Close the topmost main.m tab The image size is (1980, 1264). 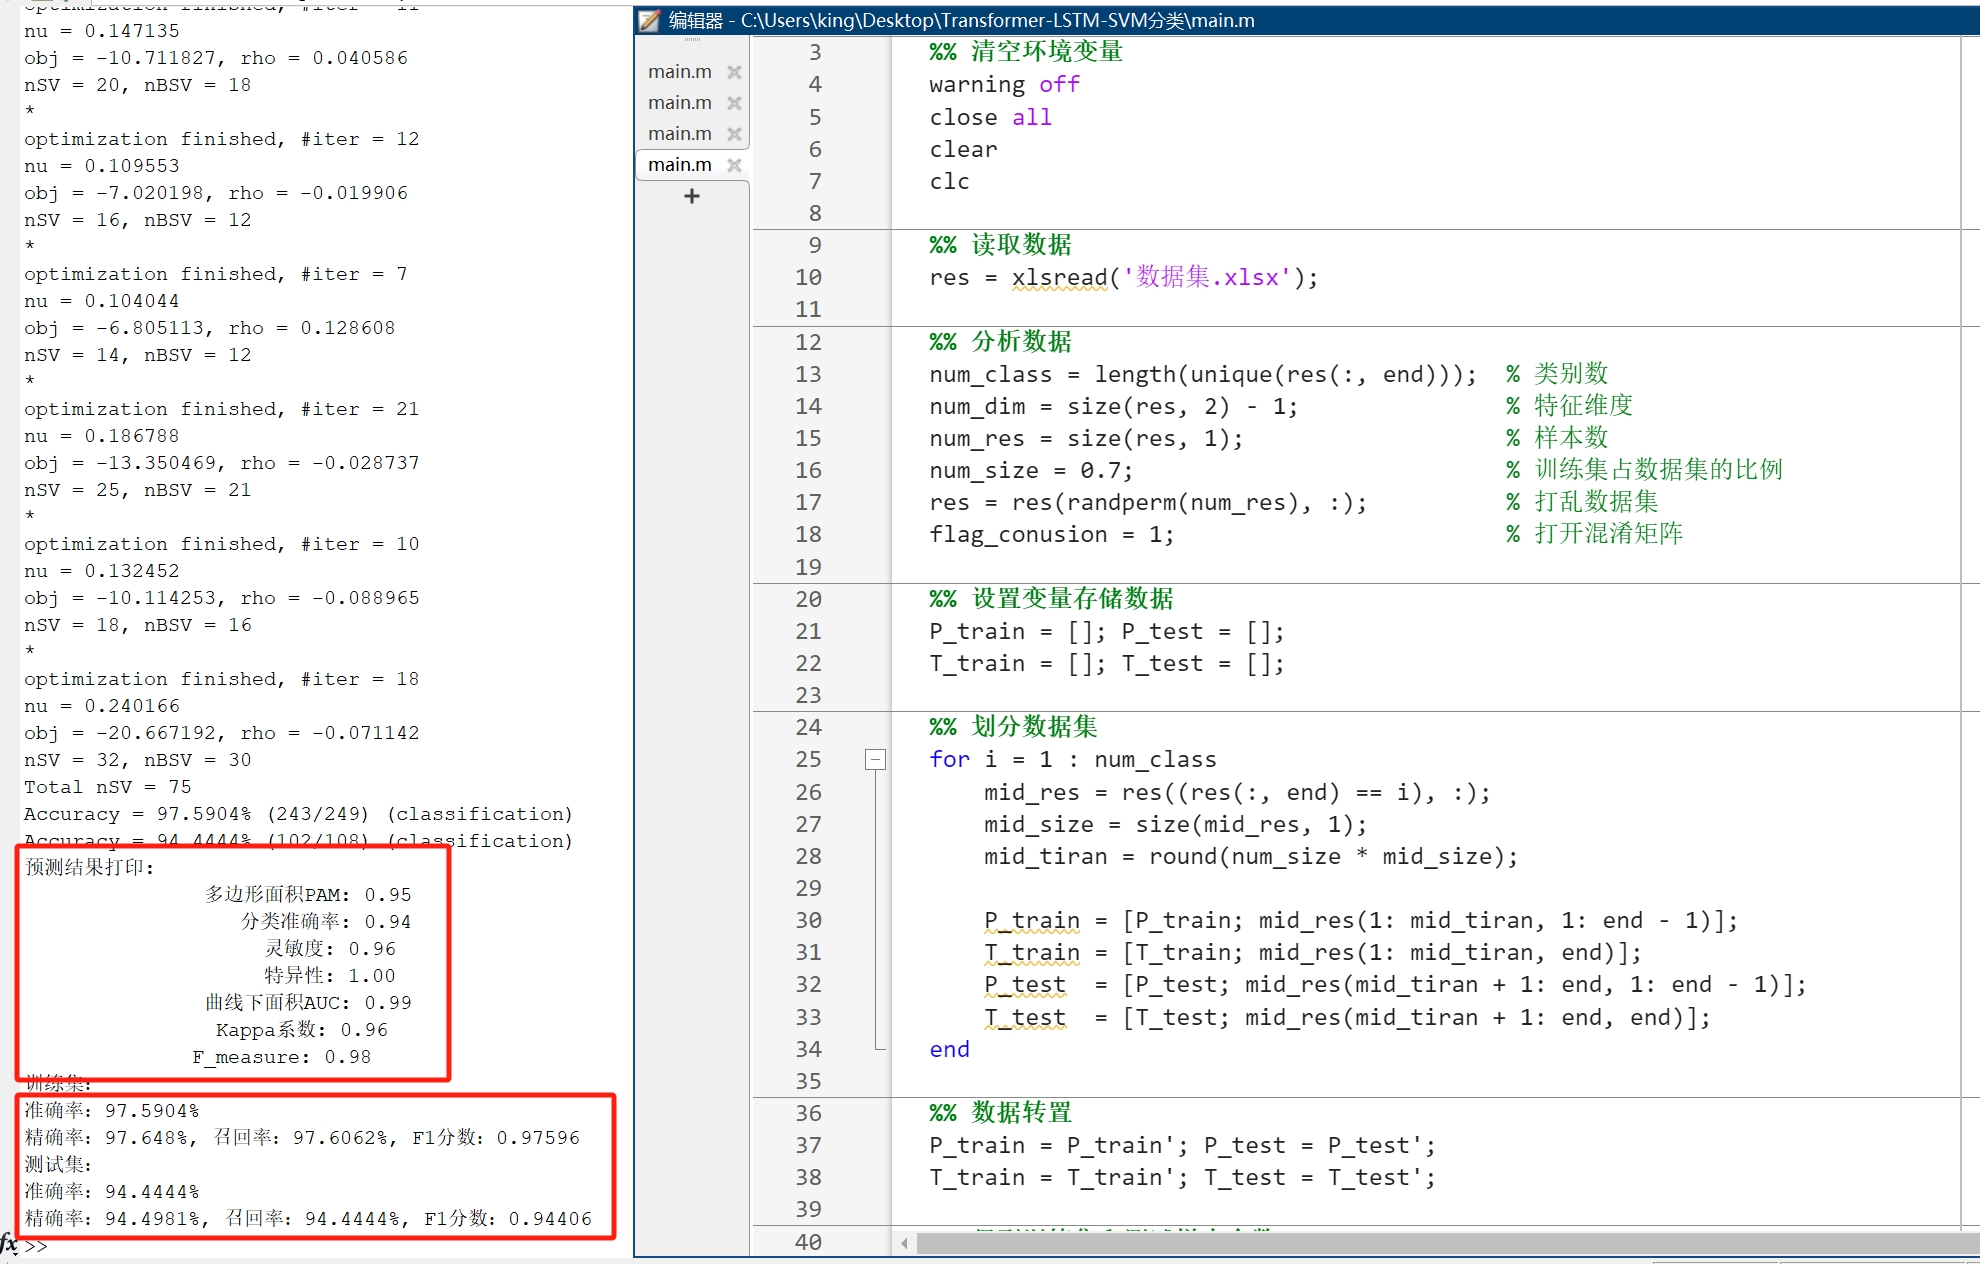pos(735,71)
